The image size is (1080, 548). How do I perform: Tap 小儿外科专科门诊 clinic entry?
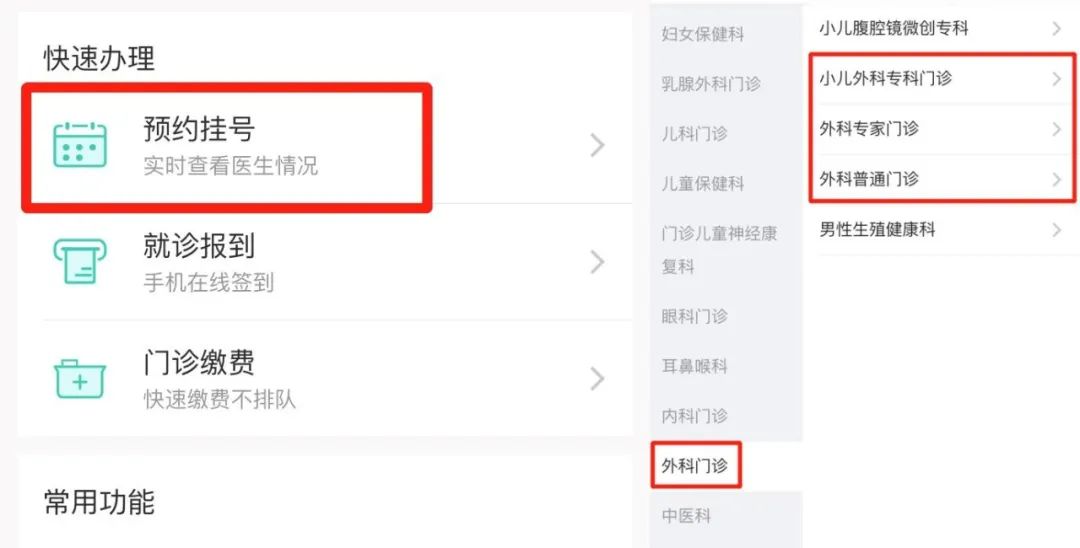pyautogui.click(x=941, y=78)
